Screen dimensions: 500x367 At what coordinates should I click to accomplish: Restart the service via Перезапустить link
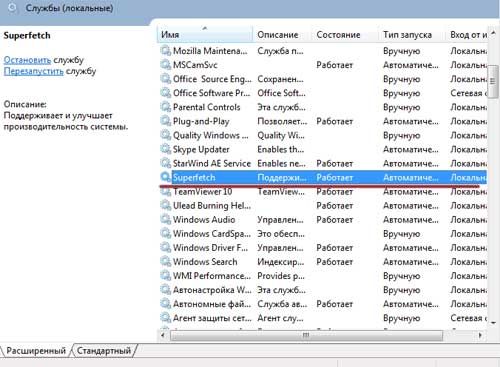pyautogui.click(x=33, y=71)
